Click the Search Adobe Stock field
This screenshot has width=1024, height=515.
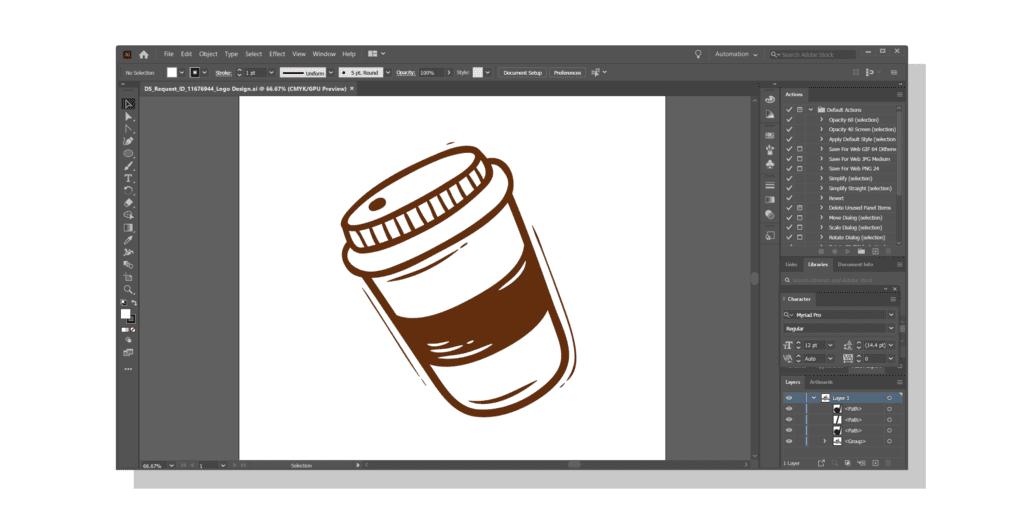click(812, 55)
